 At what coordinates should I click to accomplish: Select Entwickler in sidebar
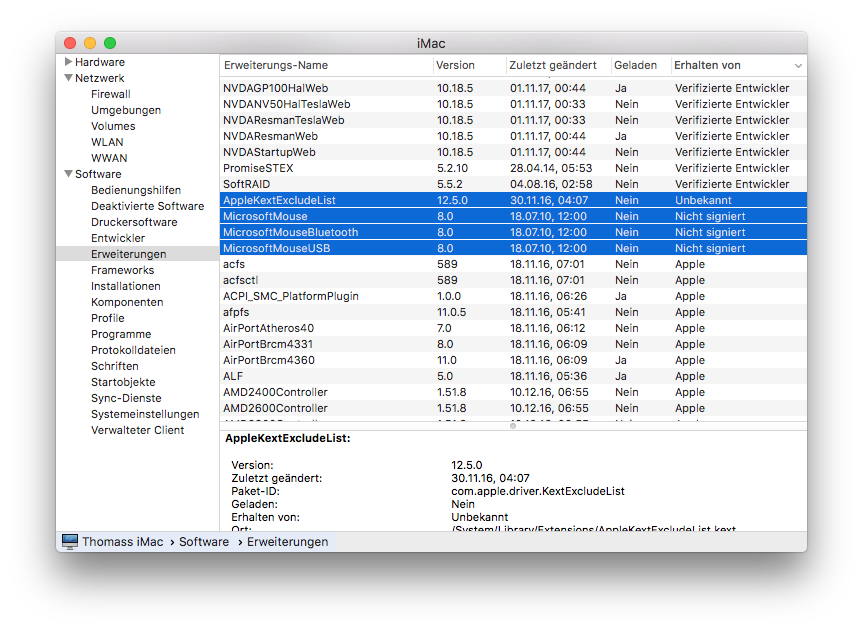(x=118, y=238)
